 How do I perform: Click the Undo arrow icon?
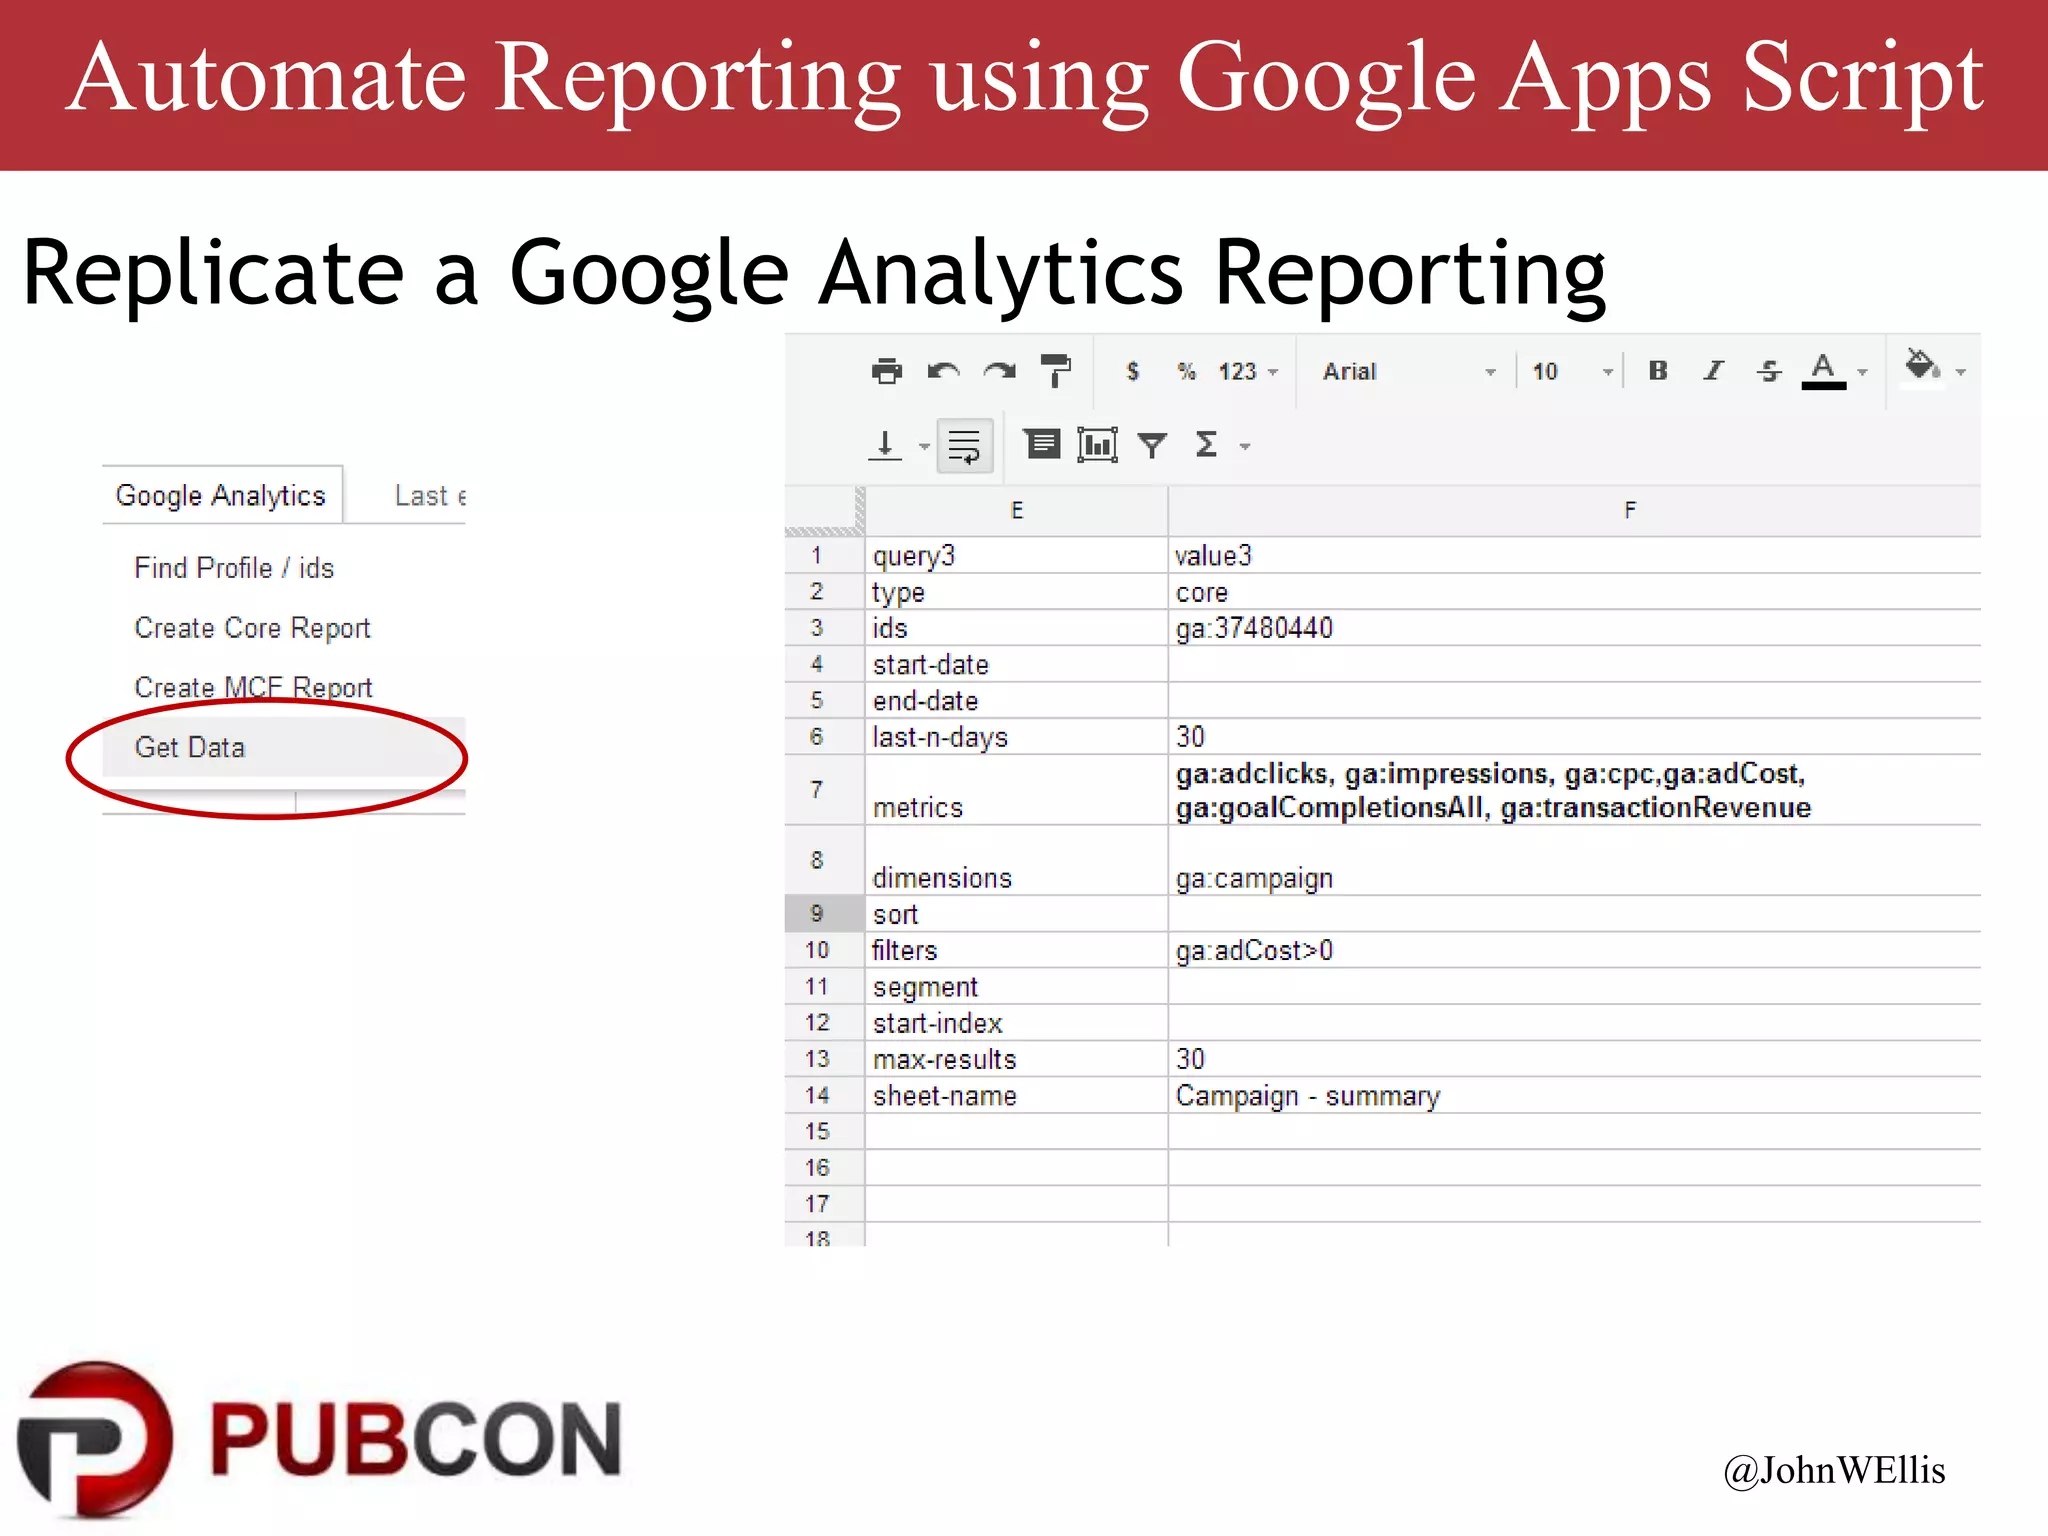pos(943,372)
